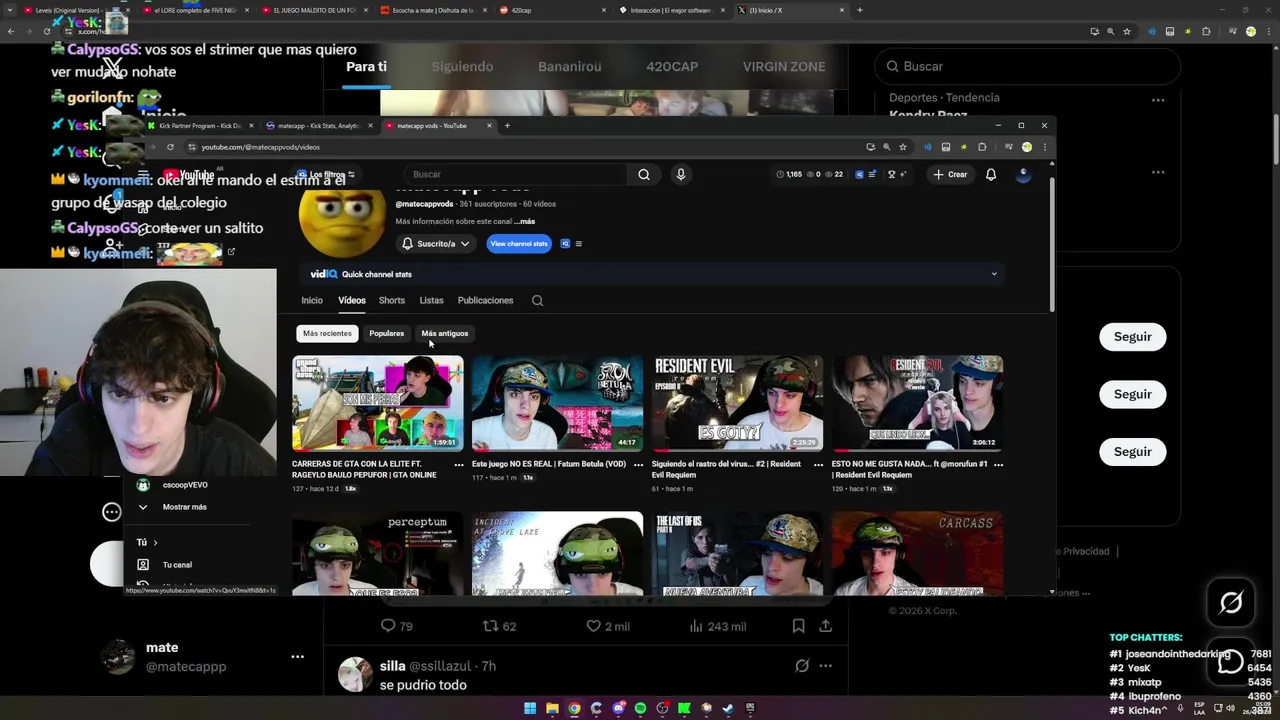This screenshot has height=720, width=1280.
Task: Bookmark the X post
Action: 798,626
